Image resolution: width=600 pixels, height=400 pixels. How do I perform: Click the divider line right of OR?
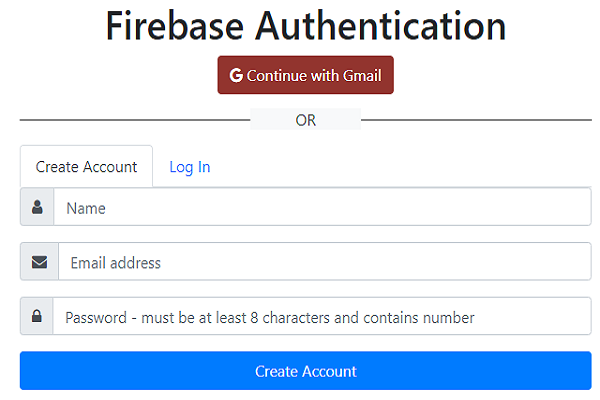(x=476, y=120)
